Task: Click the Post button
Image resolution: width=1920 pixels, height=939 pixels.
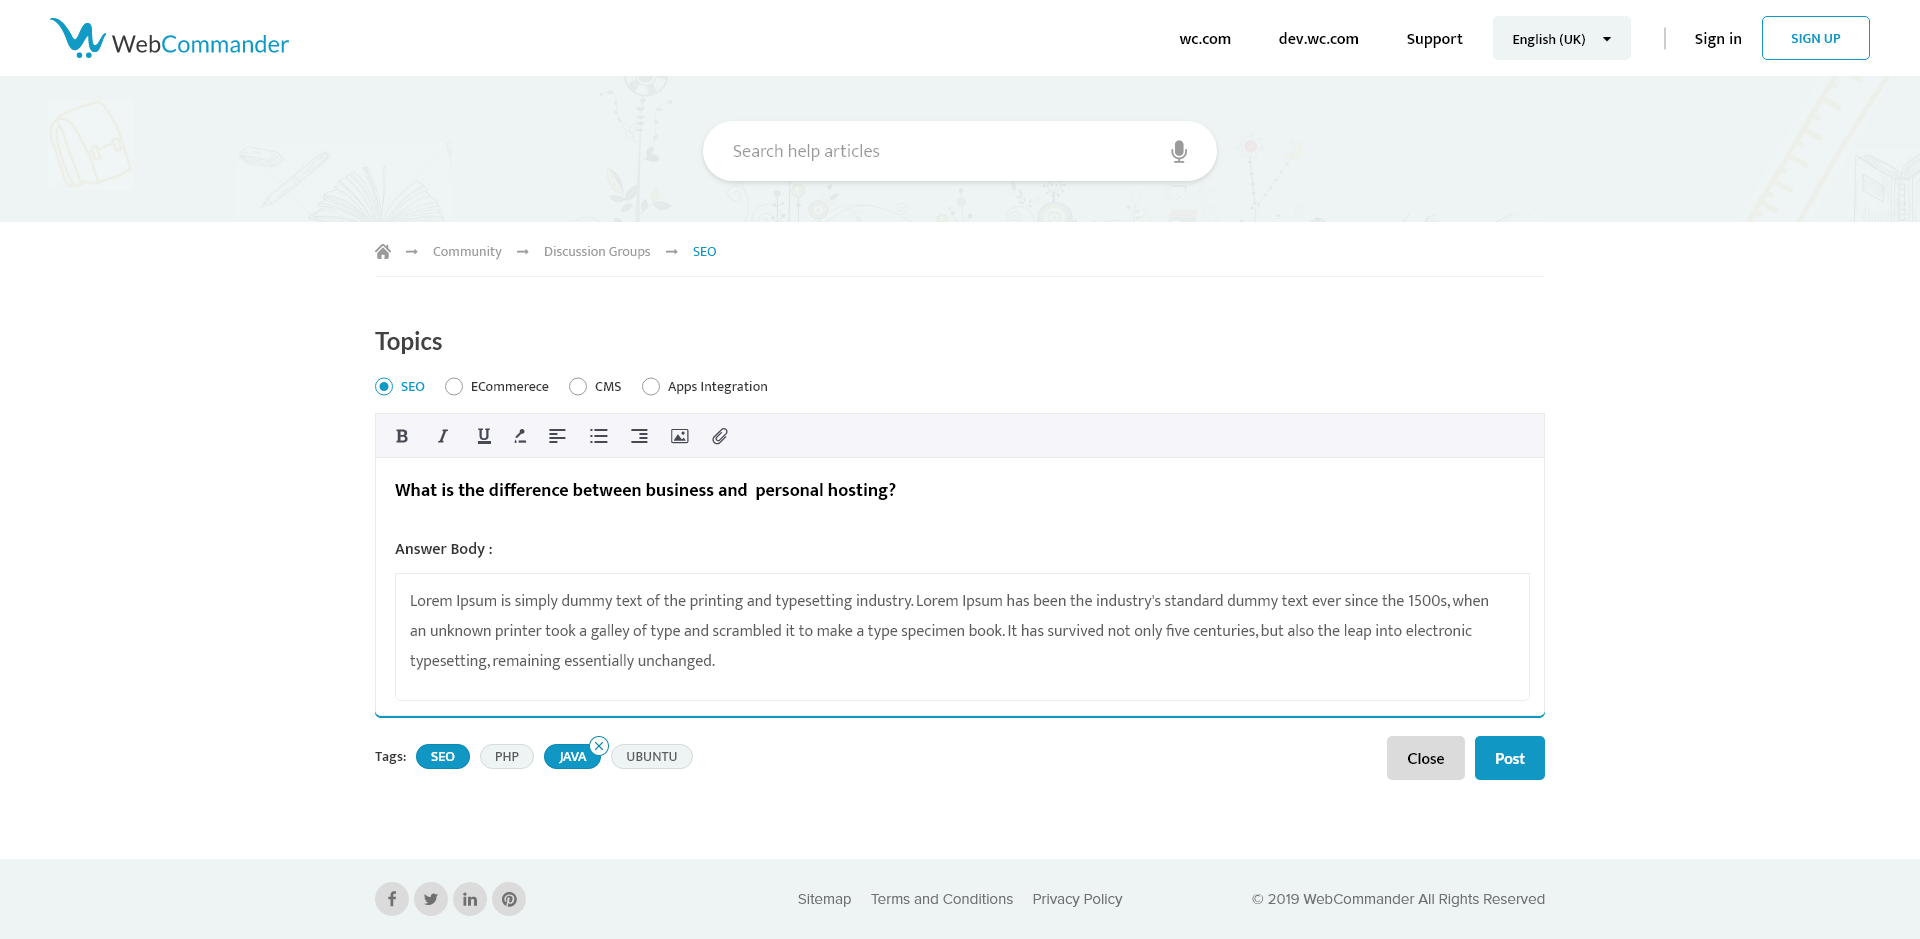Action: click(1509, 758)
